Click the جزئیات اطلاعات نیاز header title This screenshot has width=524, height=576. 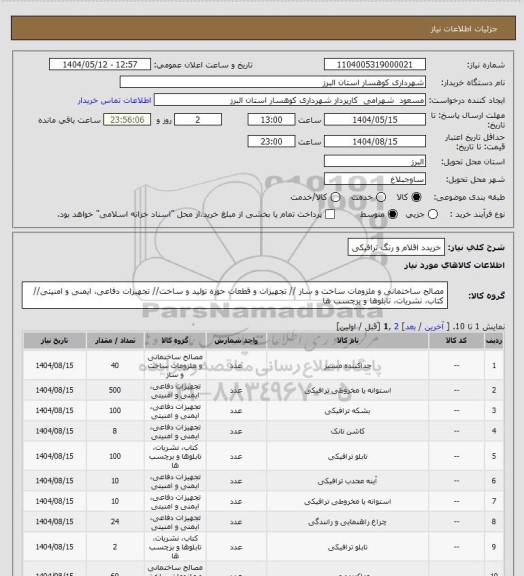click(x=464, y=29)
